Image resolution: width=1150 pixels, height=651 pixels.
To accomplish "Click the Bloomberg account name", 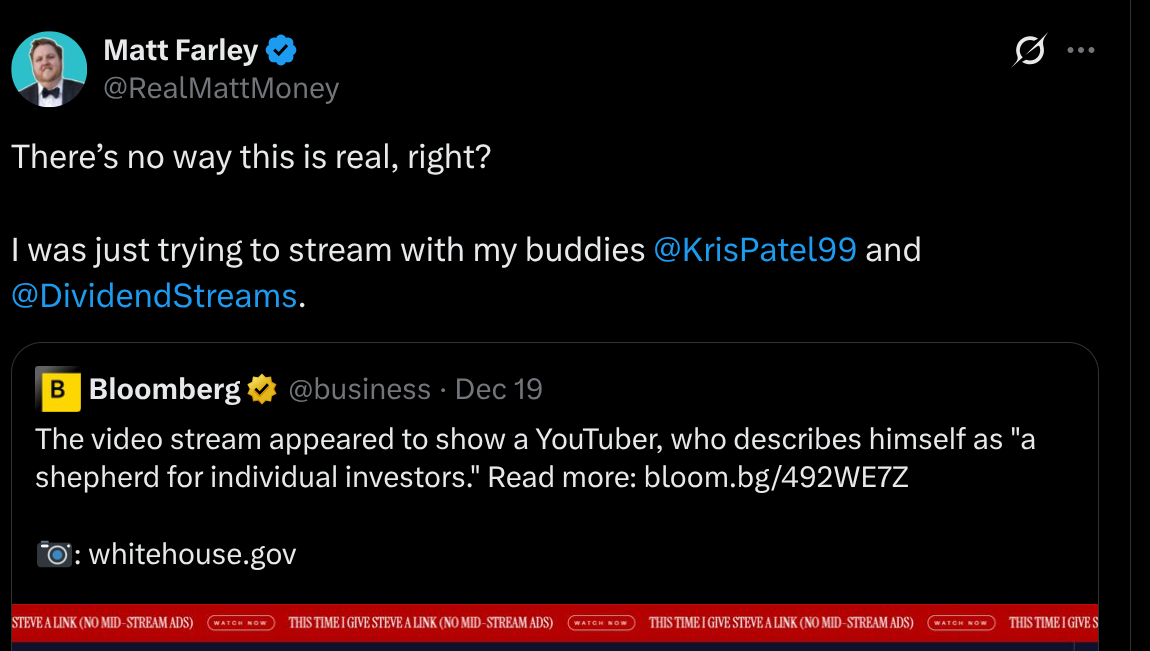I will (165, 389).
